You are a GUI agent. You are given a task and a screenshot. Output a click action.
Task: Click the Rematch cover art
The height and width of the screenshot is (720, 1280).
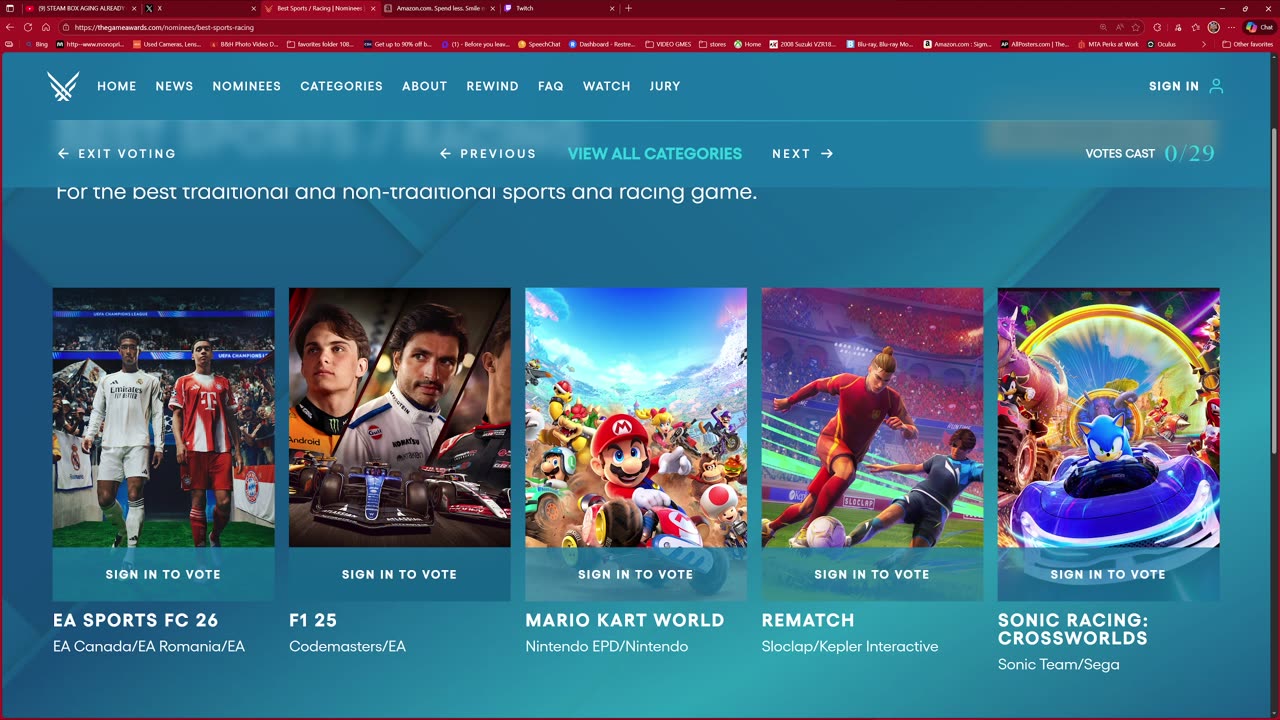[872, 418]
